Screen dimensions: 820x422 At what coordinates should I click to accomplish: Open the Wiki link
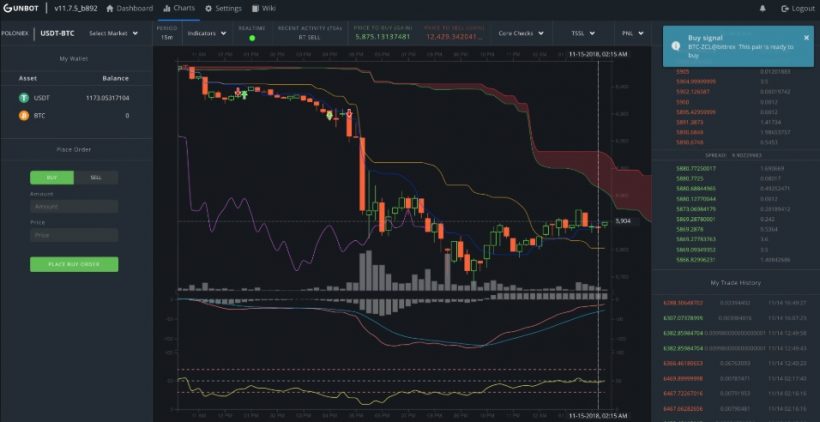(x=264, y=8)
